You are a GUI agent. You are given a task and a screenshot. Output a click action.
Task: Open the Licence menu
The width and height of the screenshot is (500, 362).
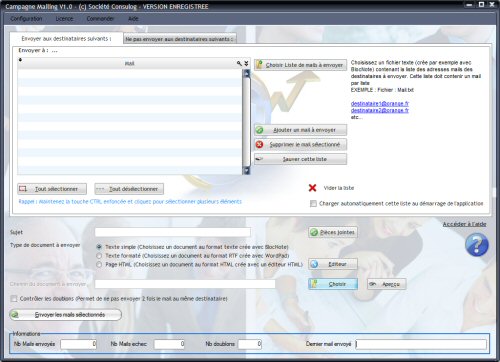coord(64,19)
